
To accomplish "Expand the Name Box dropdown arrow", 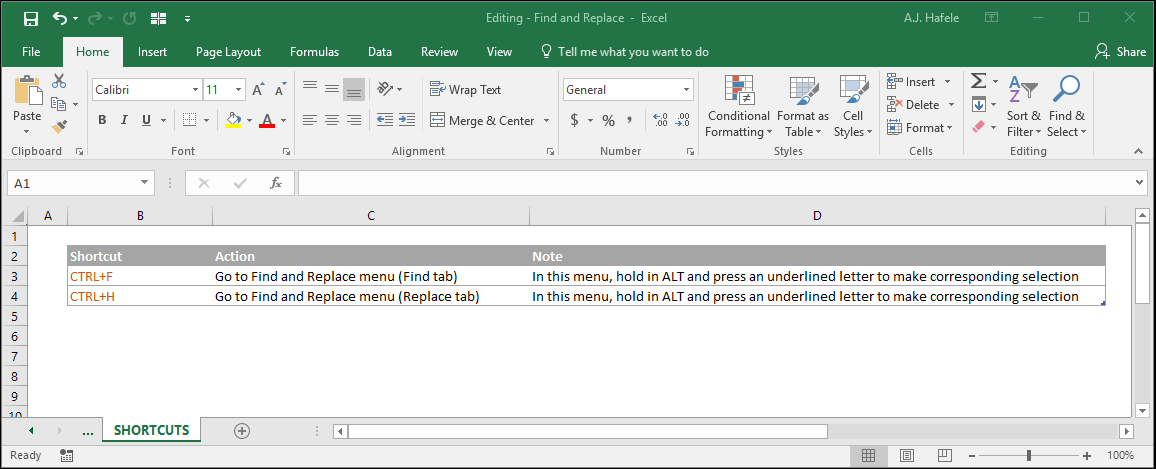I will (144, 183).
